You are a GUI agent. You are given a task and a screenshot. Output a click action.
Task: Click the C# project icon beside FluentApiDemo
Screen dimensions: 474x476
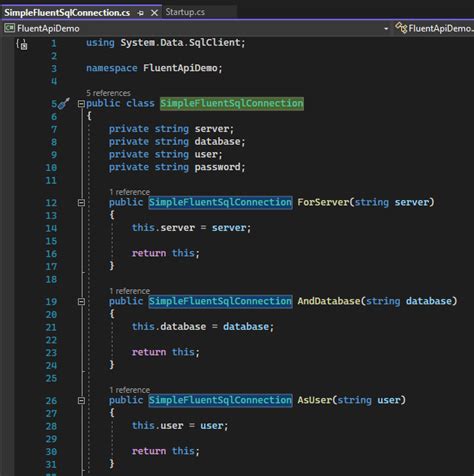coord(9,28)
